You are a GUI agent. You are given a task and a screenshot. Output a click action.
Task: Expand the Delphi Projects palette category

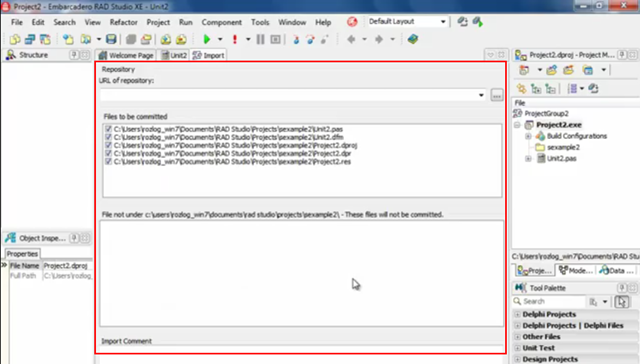pyautogui.click(x=517, y=315)
